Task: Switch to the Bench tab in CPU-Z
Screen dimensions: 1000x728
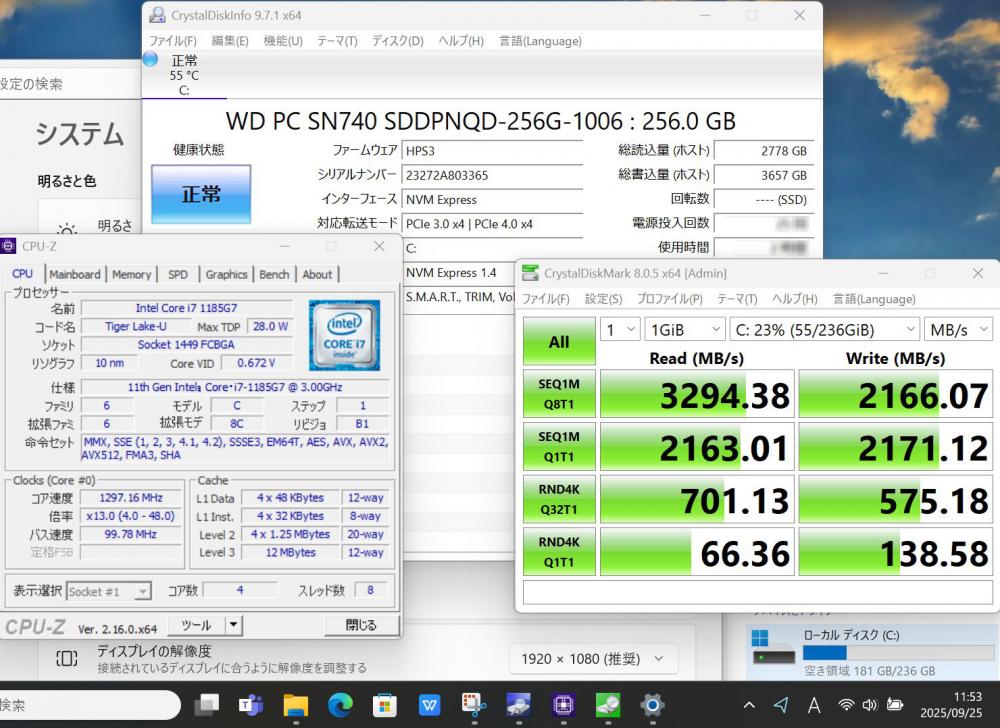Action: tap(274, 274)
